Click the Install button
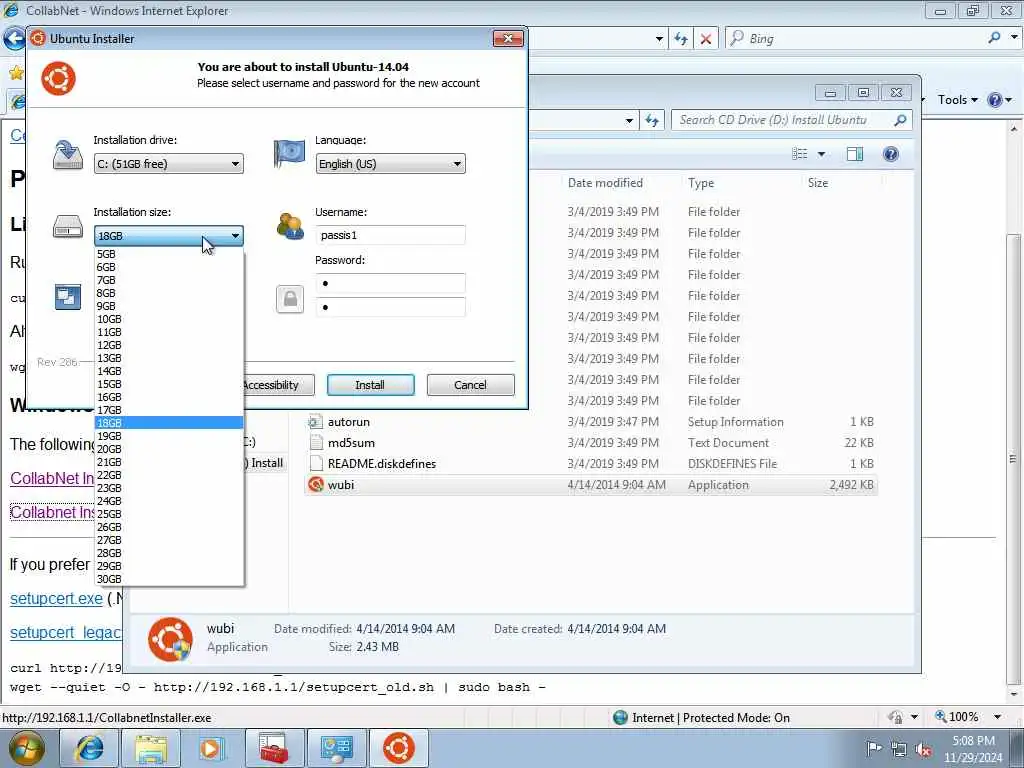 (370, 385)
